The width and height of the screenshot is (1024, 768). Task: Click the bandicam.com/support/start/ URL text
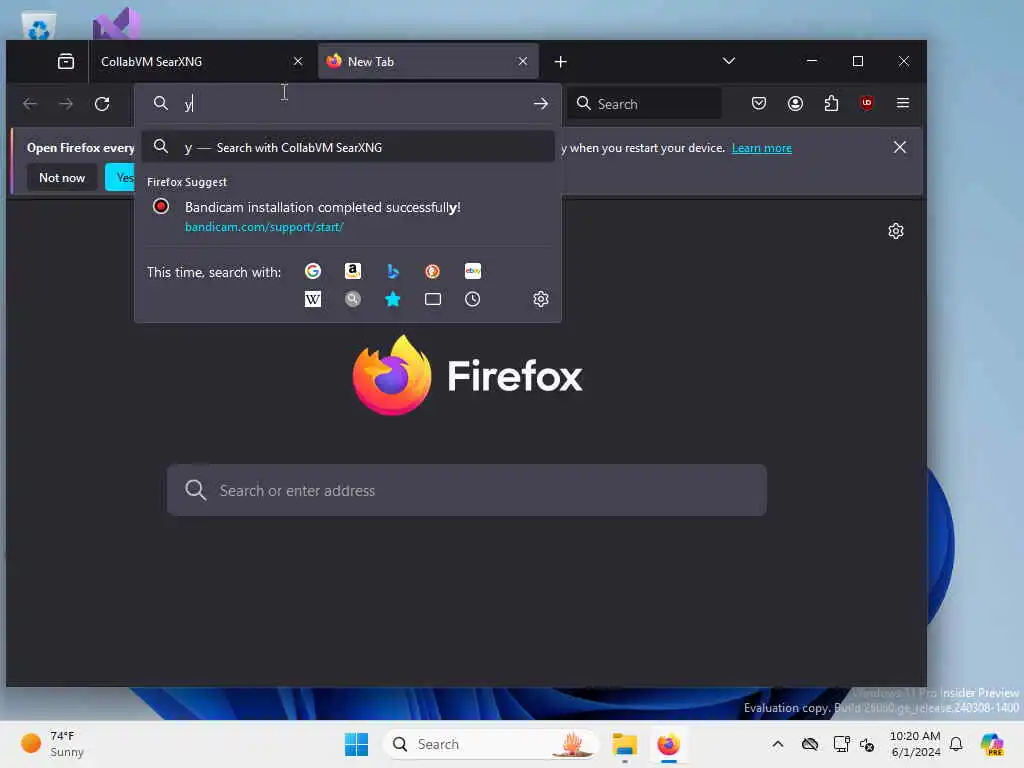tap(264, 227)
